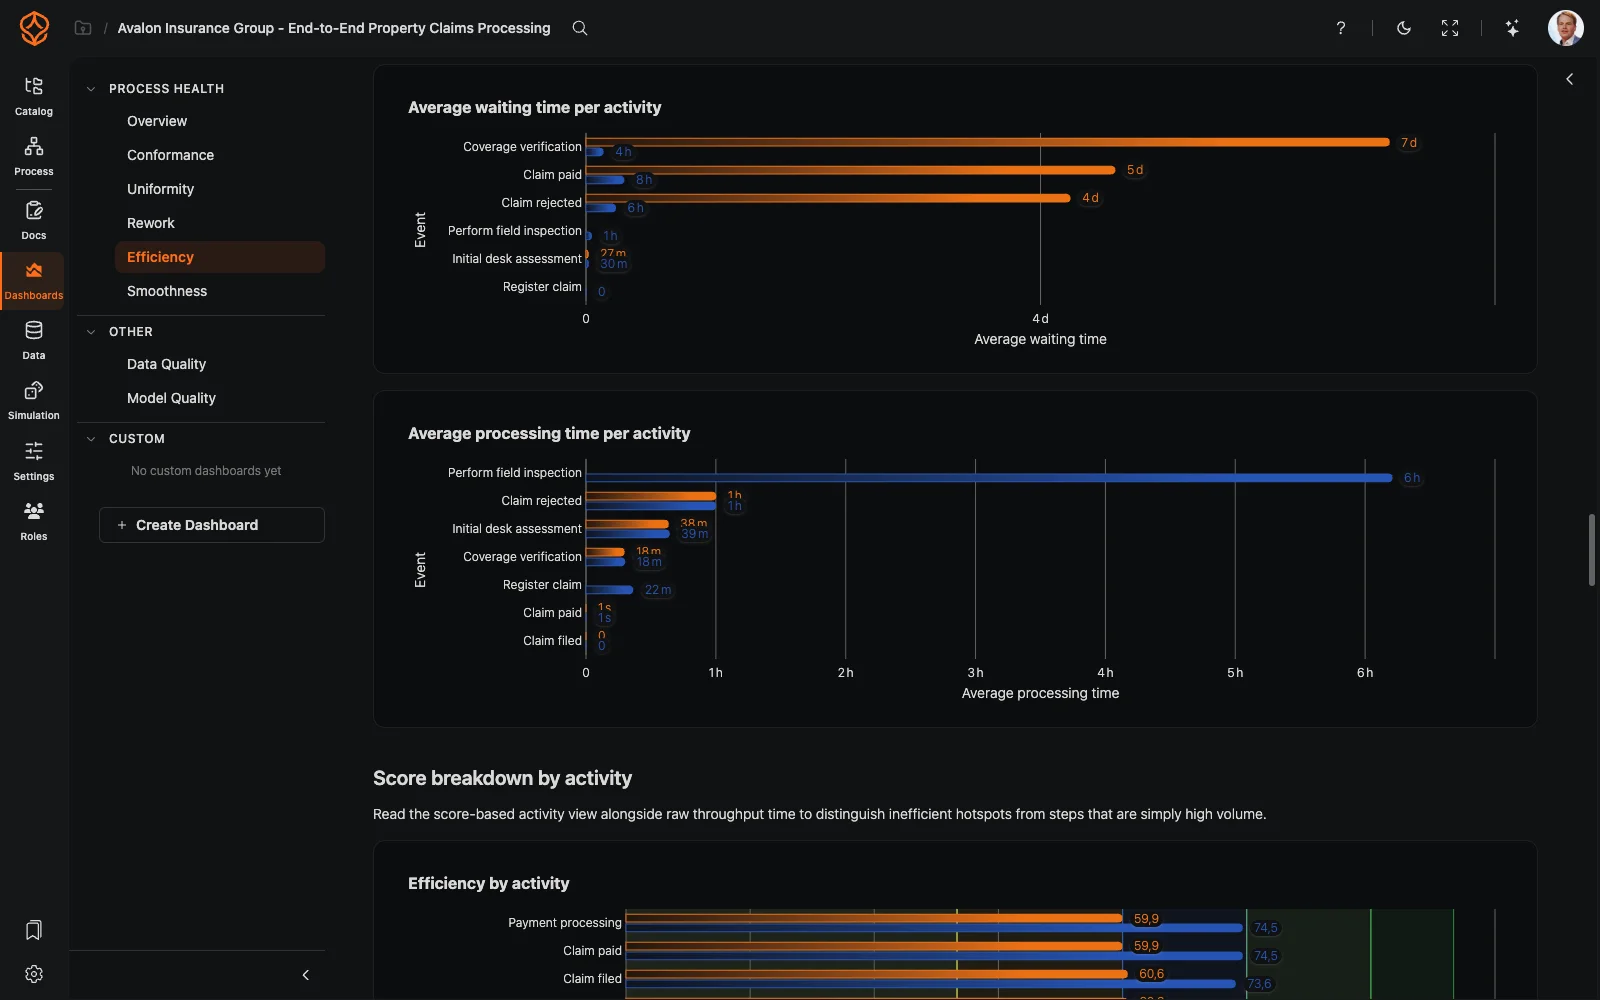The image size is (1600, 1000).
Task: Open the Catalog section in sidebar
Action: pyautogui.click(x=34, y=96)
